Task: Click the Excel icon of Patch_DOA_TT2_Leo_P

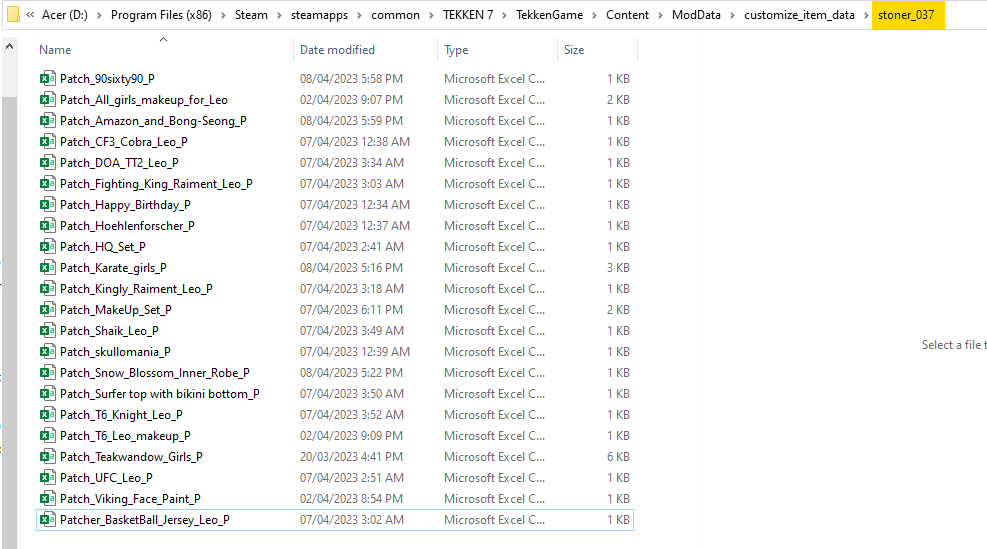Action: point(47,162)
